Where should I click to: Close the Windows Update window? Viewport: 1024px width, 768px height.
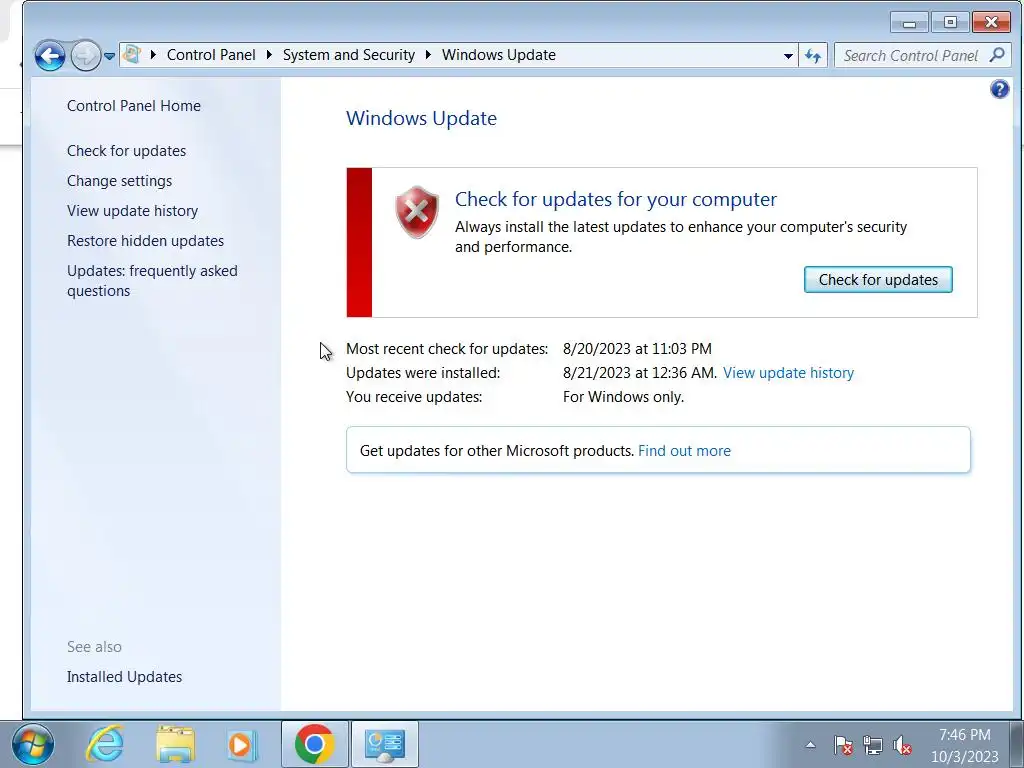tap(991, 23)
